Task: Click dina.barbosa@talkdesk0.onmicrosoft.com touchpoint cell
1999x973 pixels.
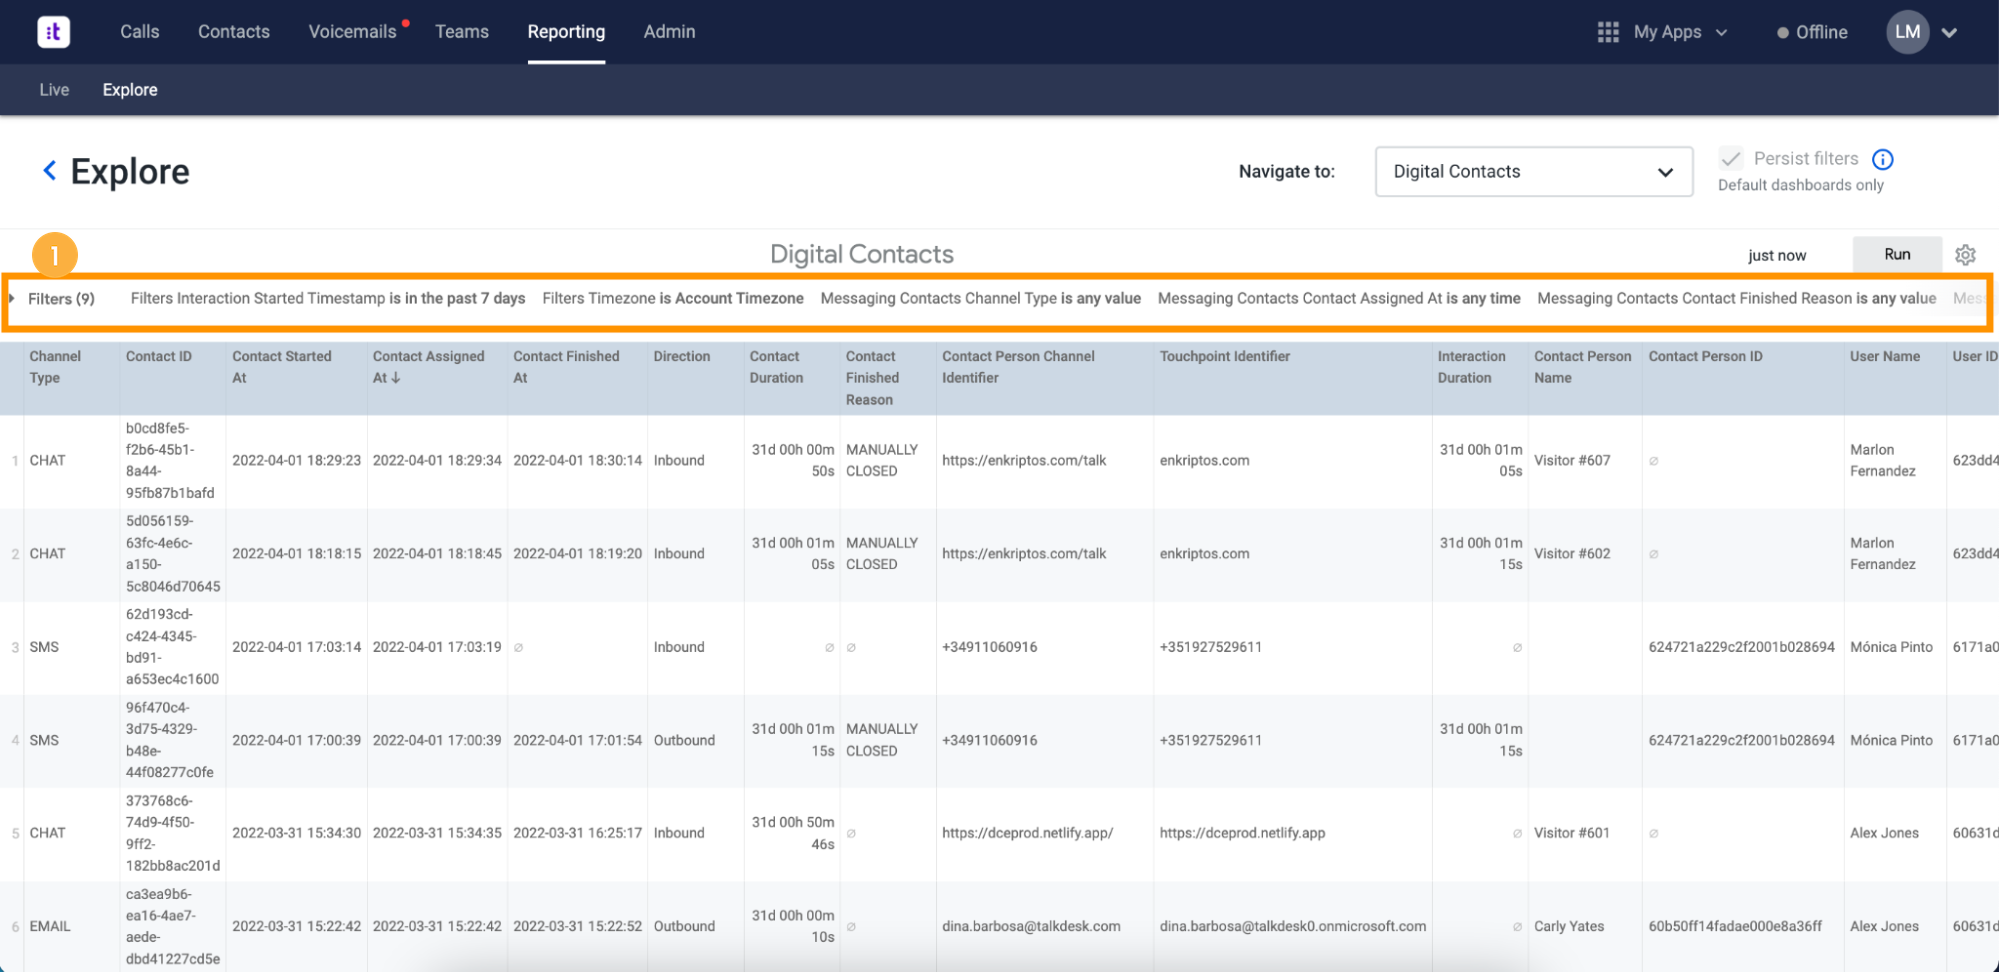Action: (x=1293, y=927)
